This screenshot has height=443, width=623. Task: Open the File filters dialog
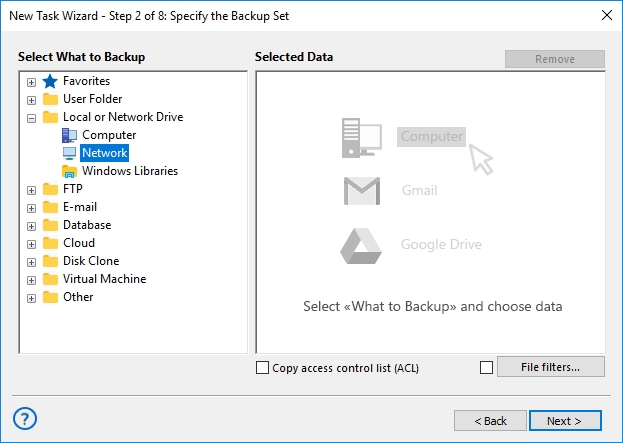point(550,367)
